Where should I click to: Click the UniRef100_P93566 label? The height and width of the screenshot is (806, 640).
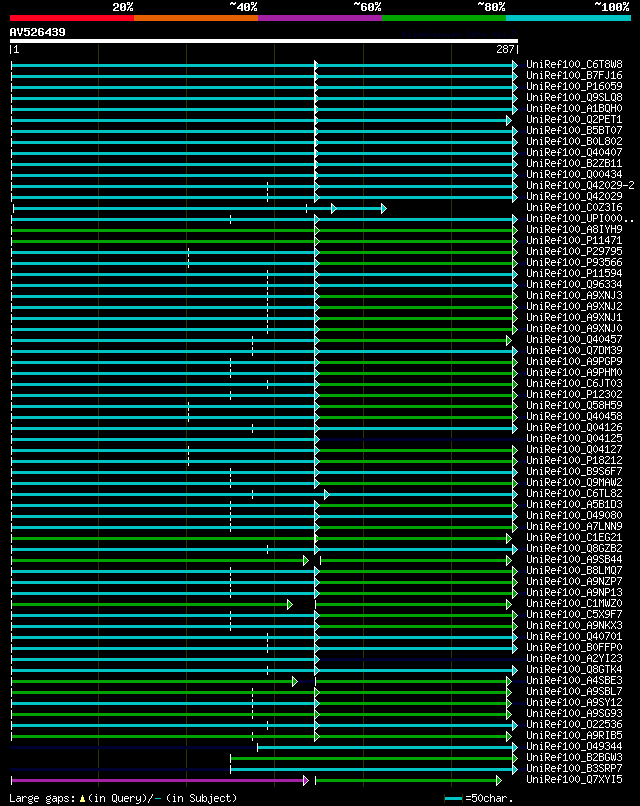coord(574,263)
